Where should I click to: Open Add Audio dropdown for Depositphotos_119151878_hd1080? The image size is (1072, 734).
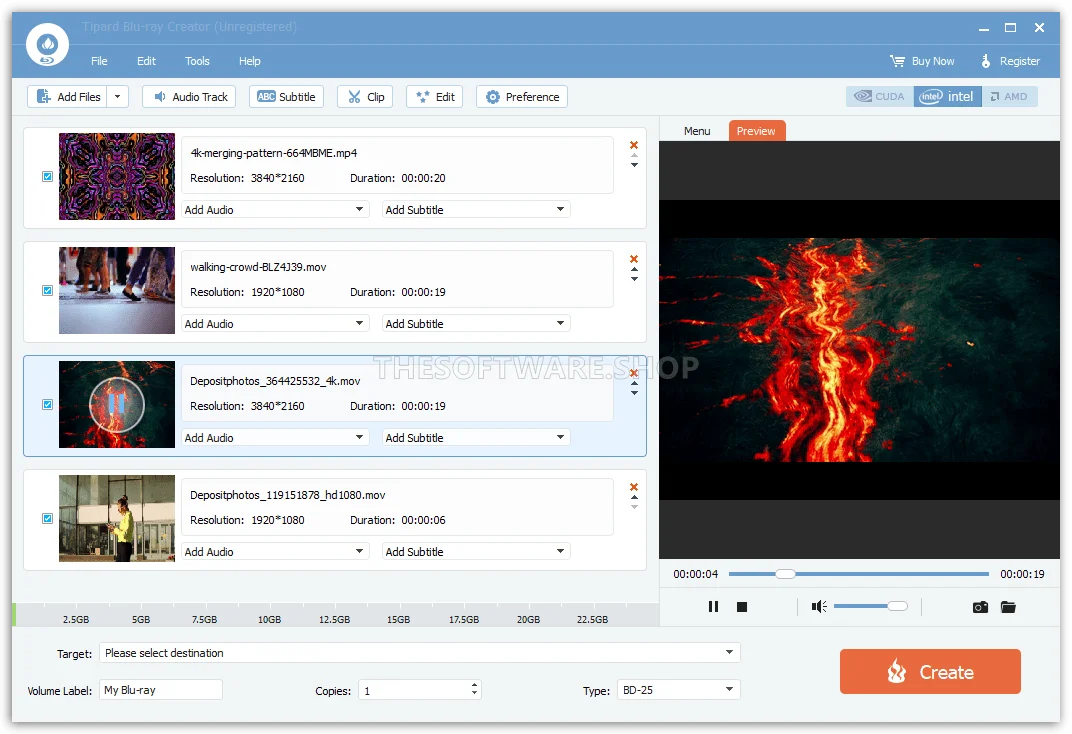click(275, 552)
